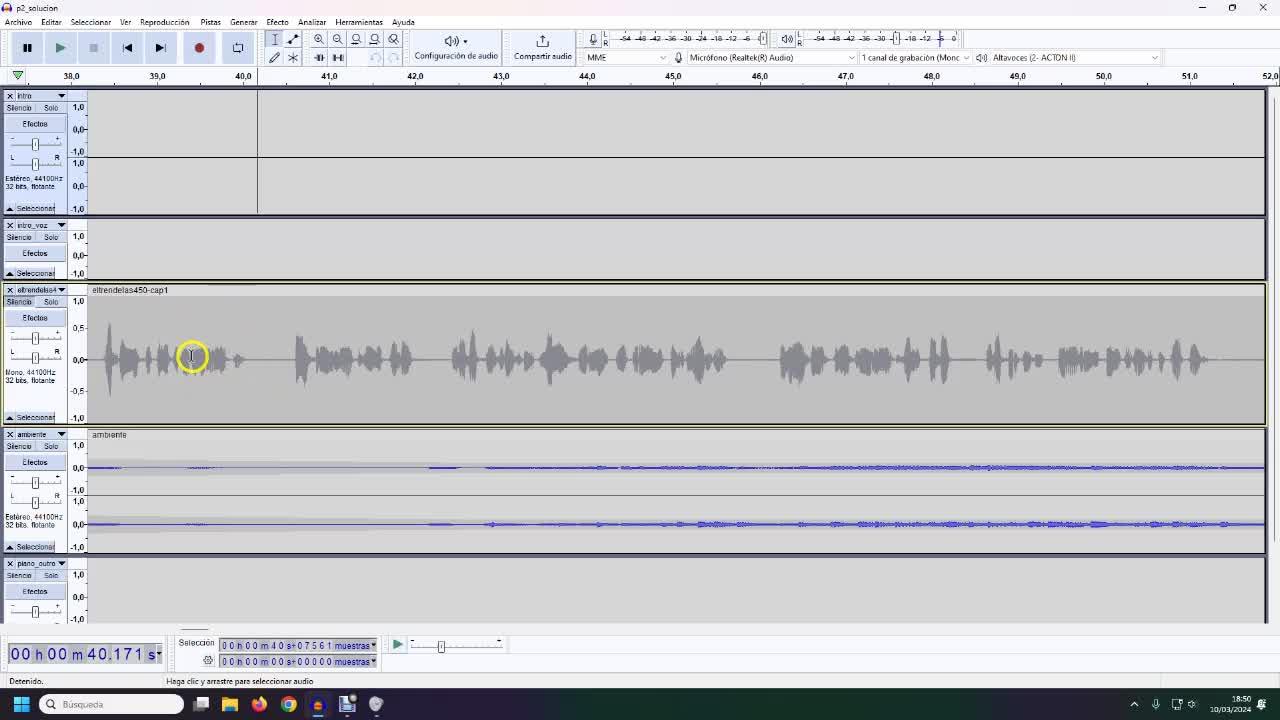Click Efectos button on the intro track
The image size is (1280, 720).
[x=35, y=124]
